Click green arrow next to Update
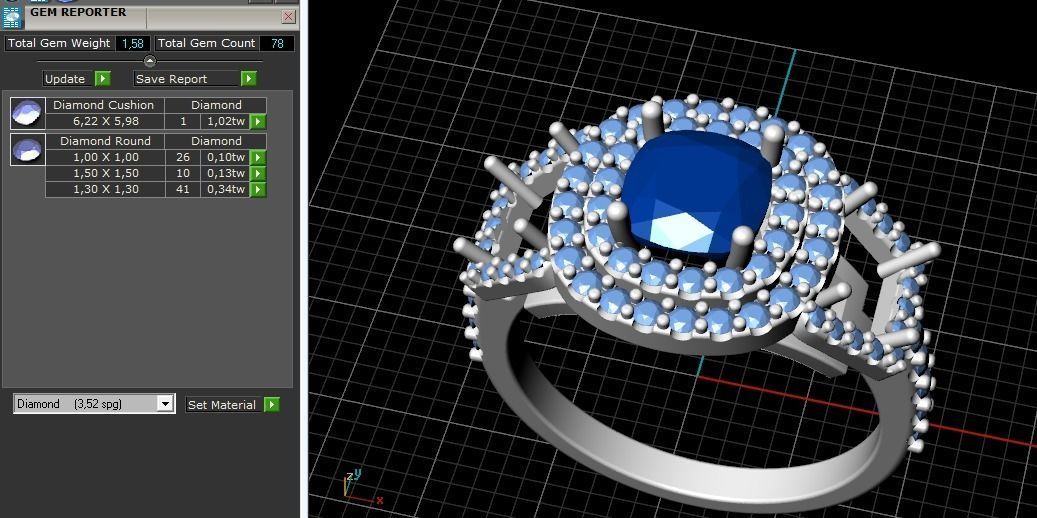The height and width of the screenshot is (518, 1037). 103,79
